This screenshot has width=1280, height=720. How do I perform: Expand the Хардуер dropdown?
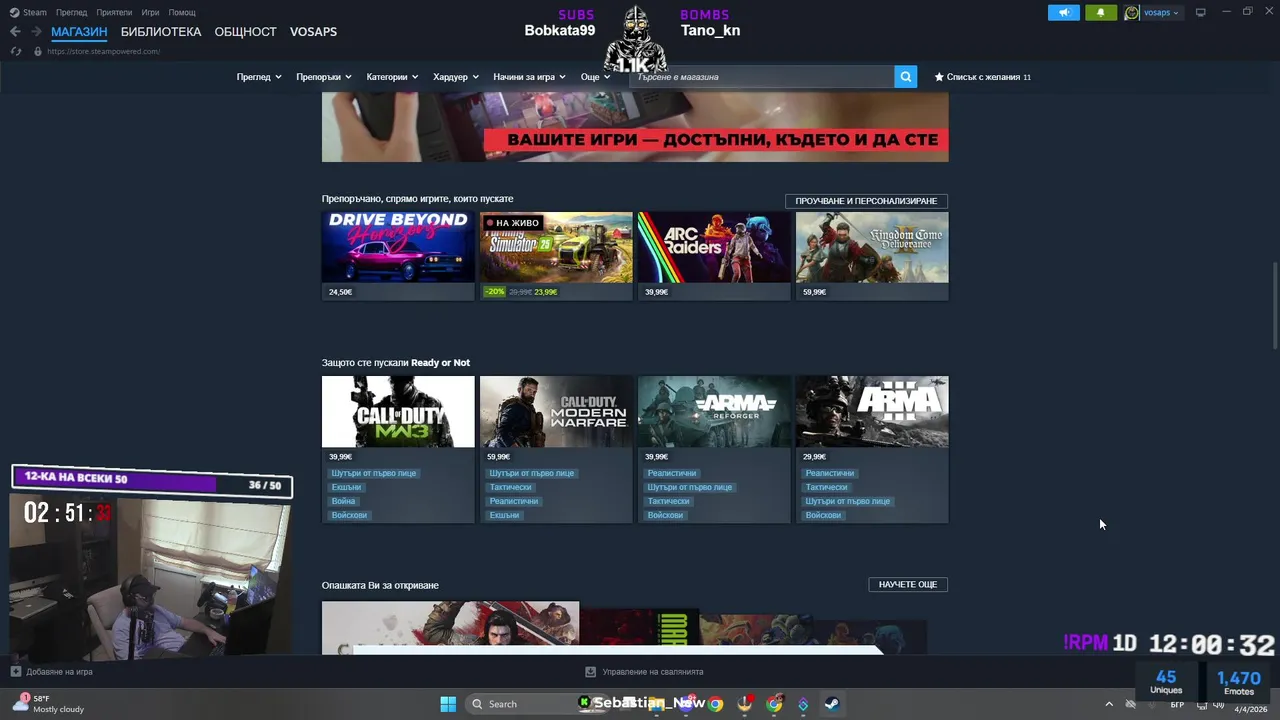coord(456,77)
